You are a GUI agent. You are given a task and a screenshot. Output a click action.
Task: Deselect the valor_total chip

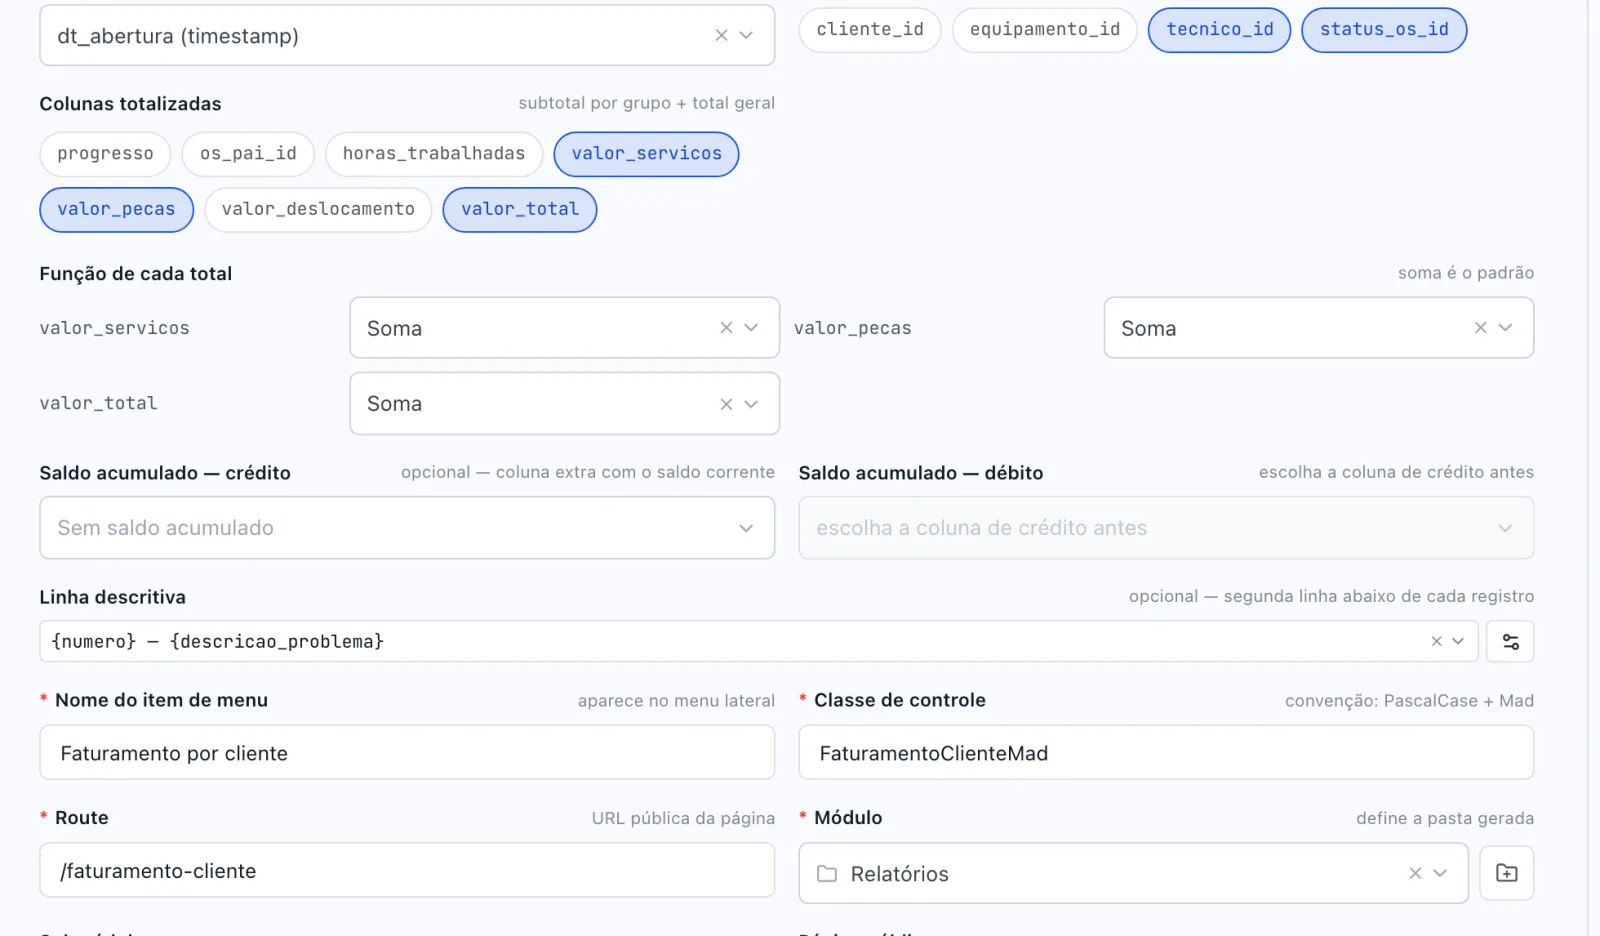tap(520, 210)
